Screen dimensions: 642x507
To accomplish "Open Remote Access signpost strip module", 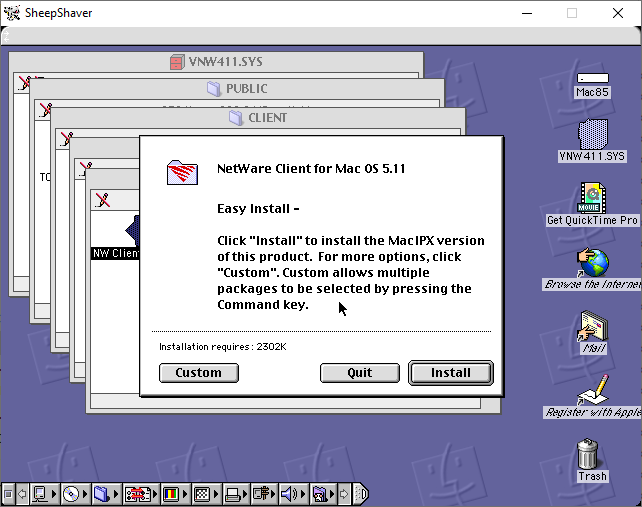I will (x=264, y=494).
